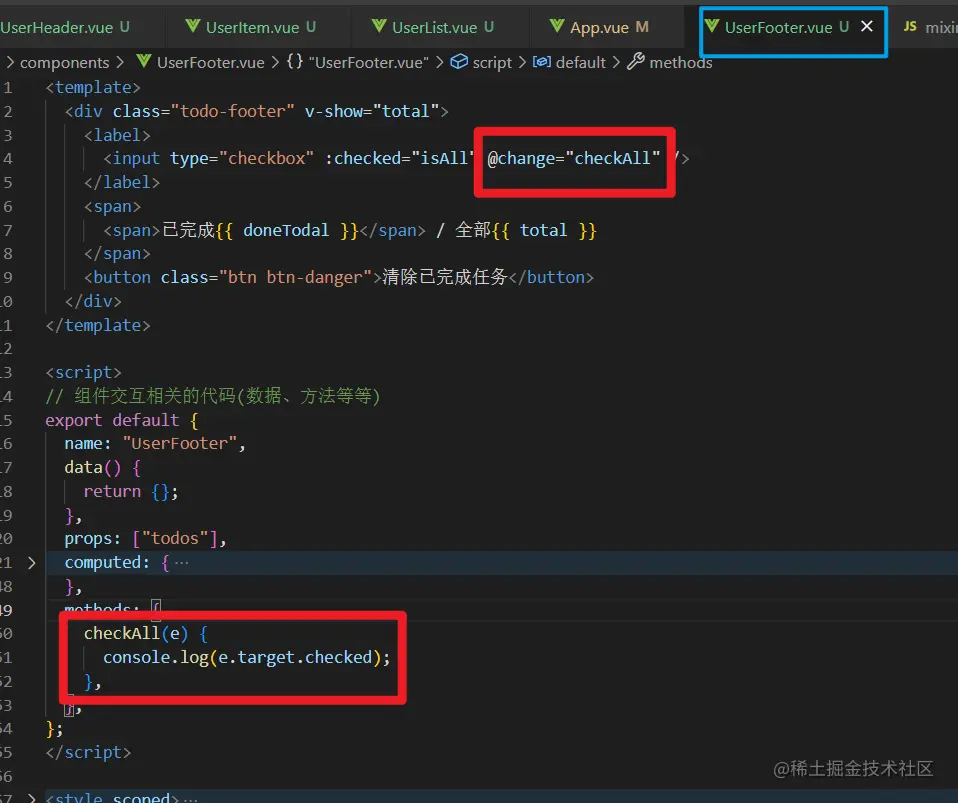Click the 清除已完成任务 button text
The height and width of the screenshot is (803, 958).
pos(445,277)
